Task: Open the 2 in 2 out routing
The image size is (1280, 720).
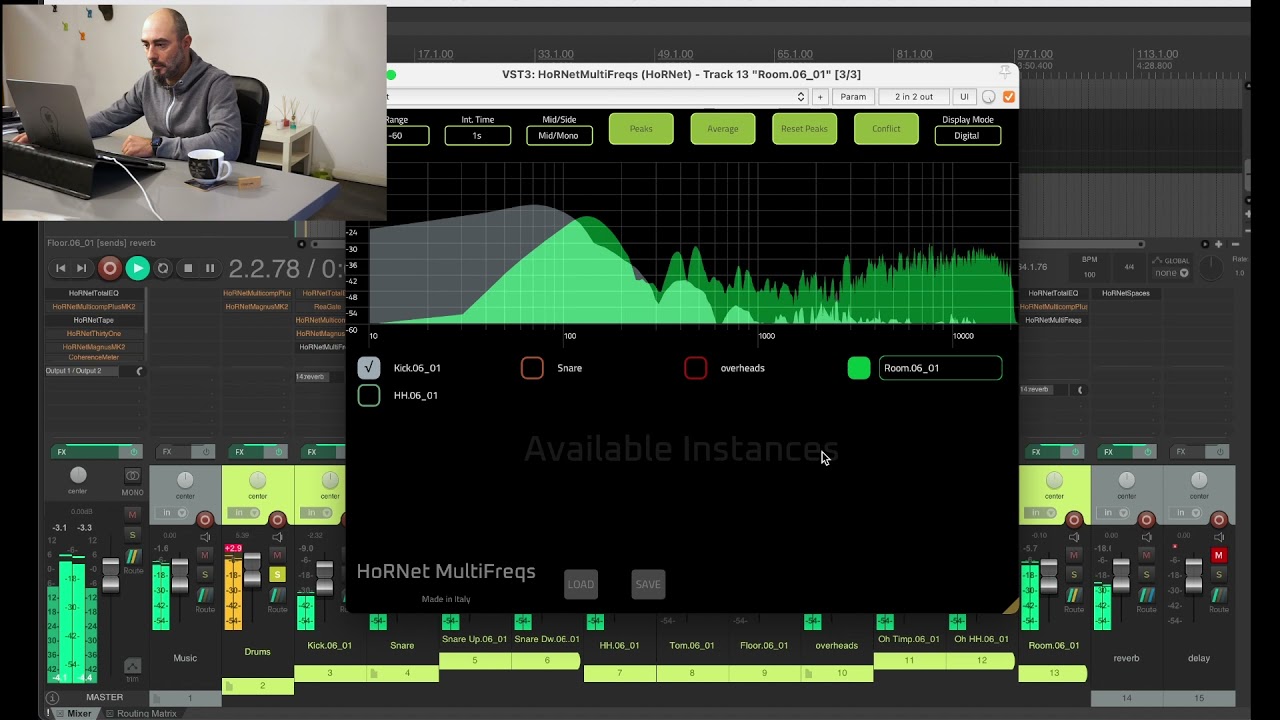Action: [x=913, y=97]
